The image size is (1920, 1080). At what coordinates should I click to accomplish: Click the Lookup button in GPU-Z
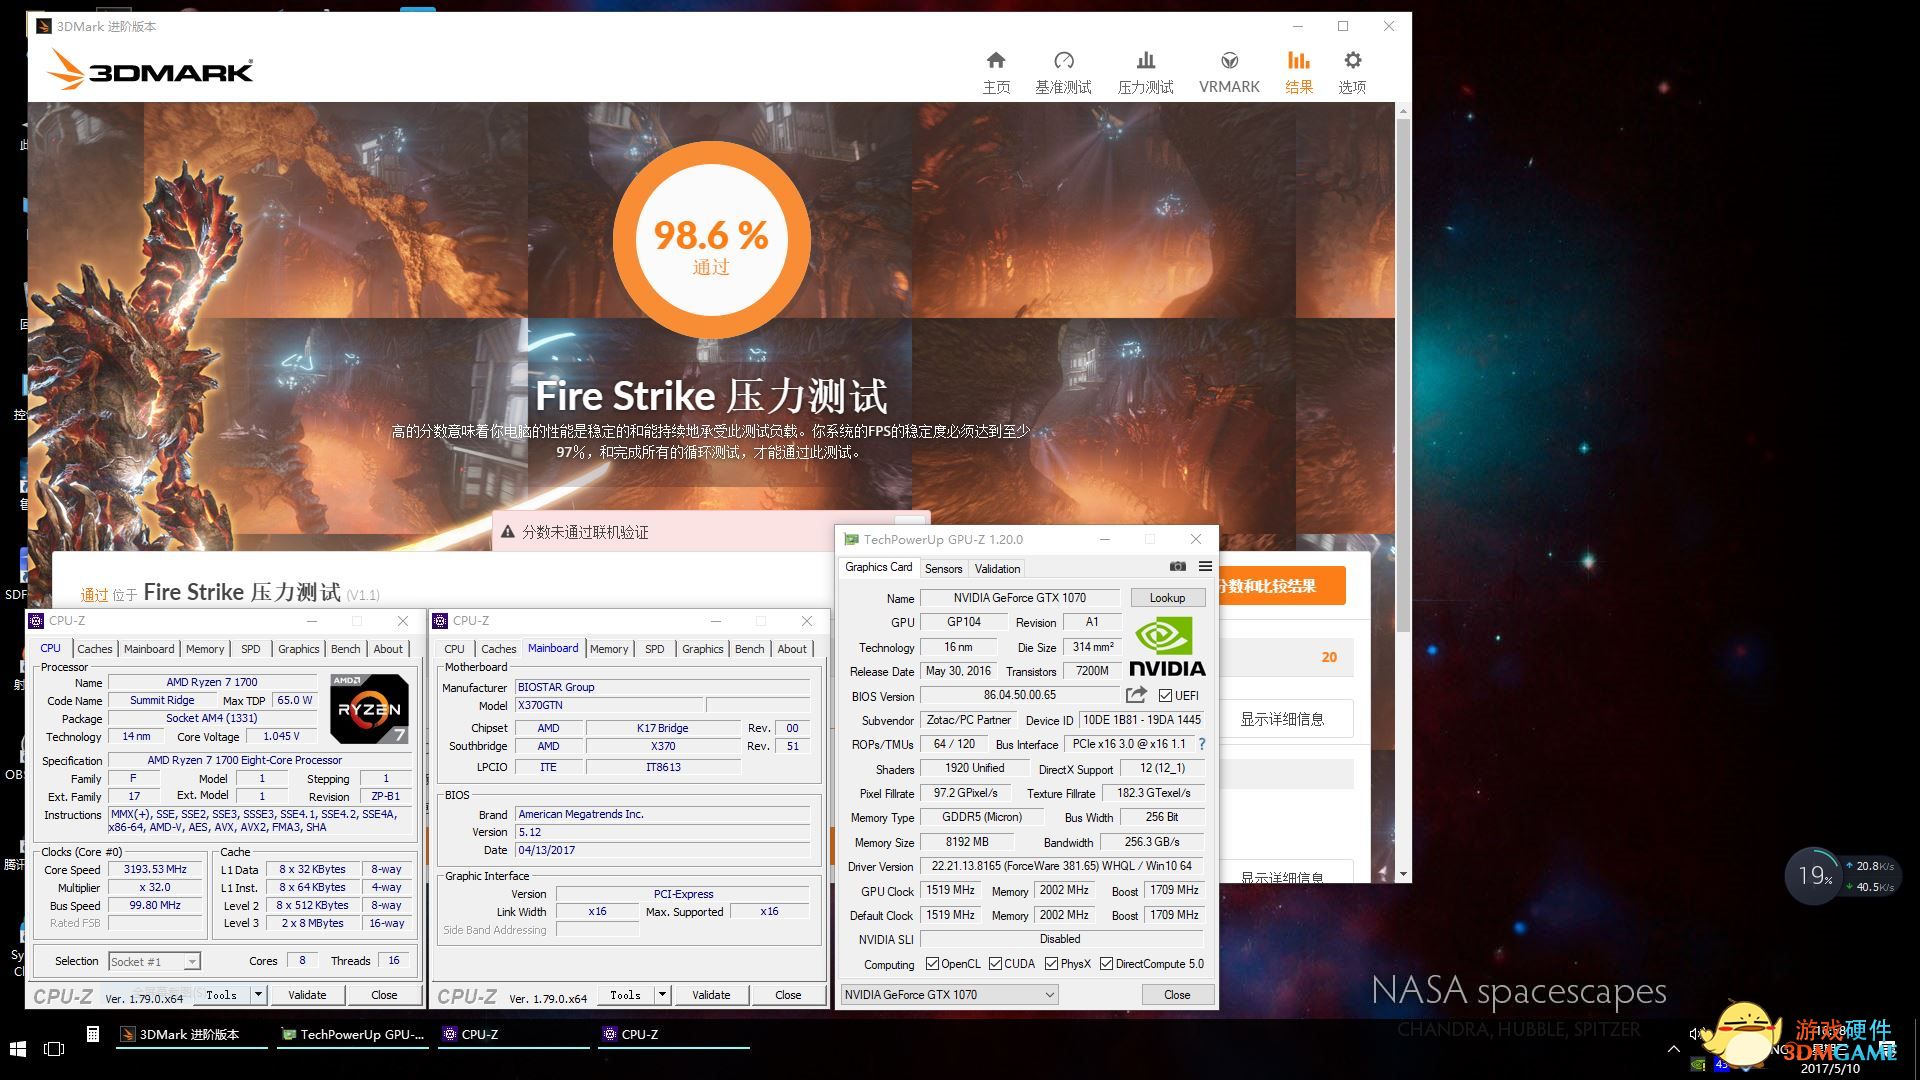[x=1167, y=598]
